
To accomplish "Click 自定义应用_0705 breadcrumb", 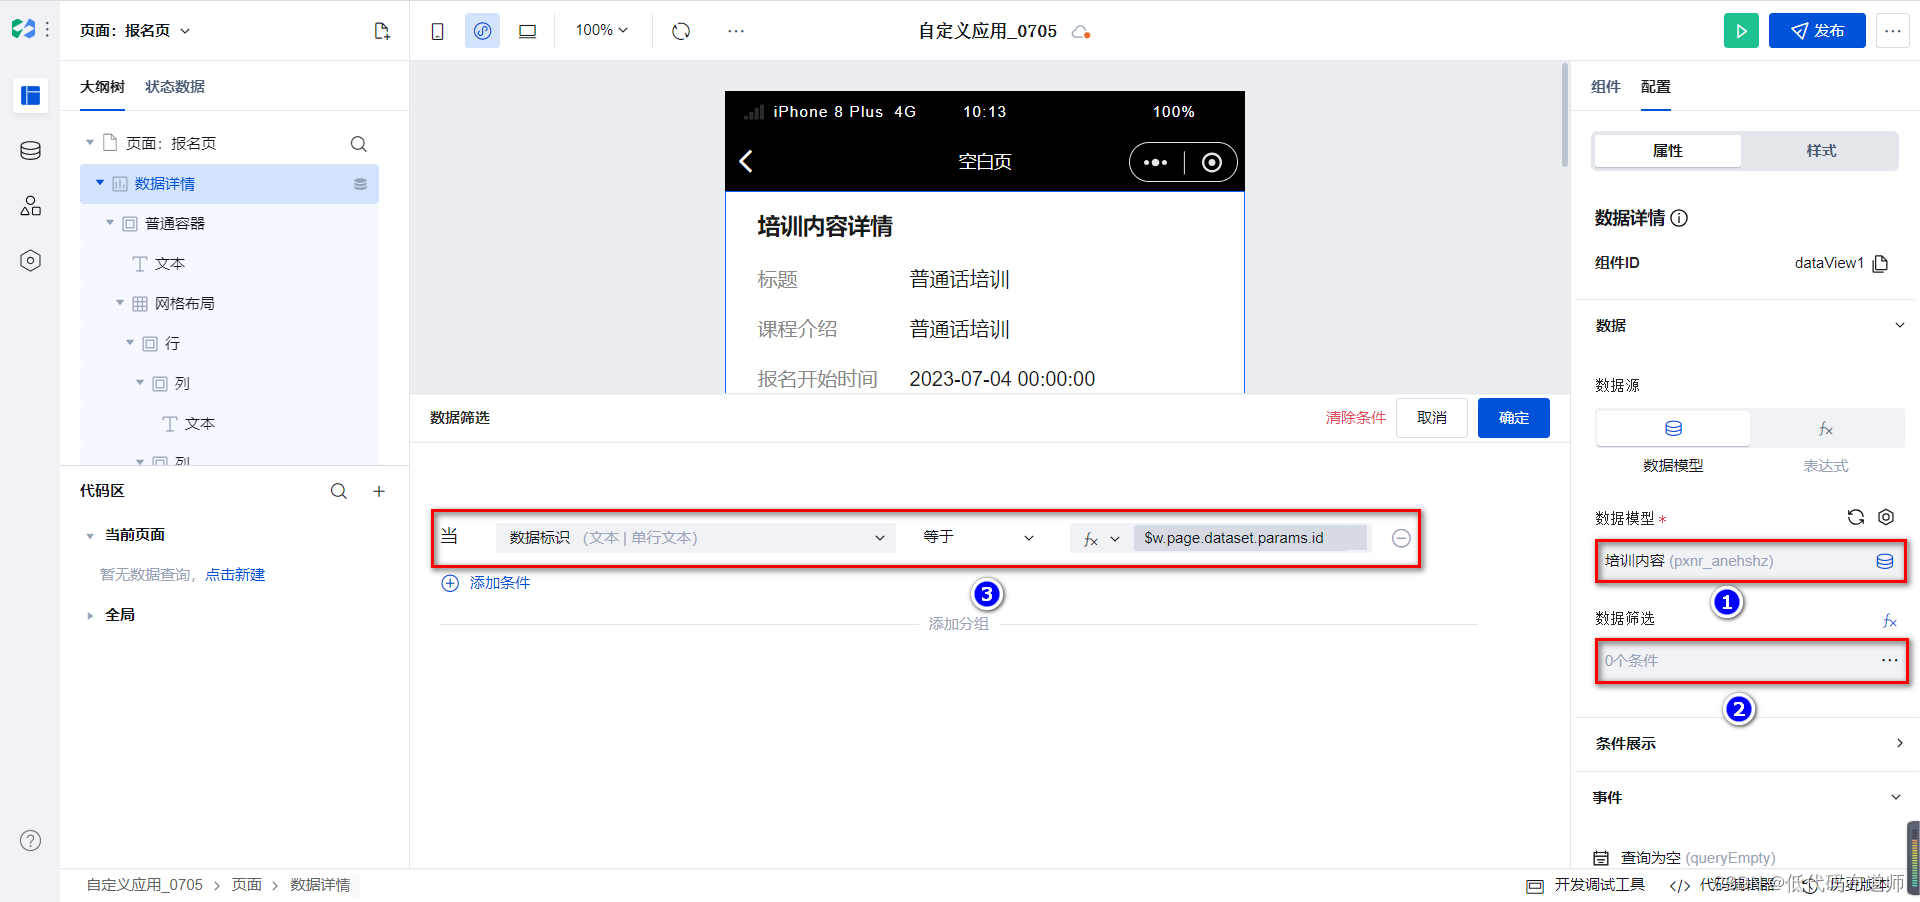I will [x=145, y=885].
